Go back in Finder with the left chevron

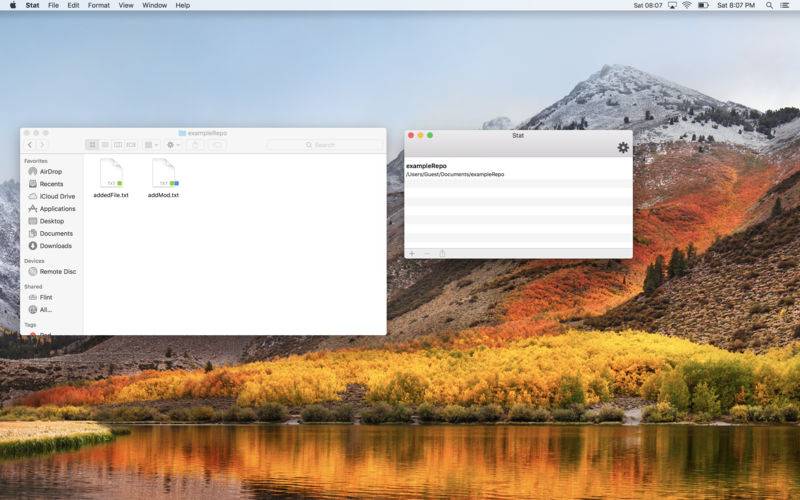(30, 145)
